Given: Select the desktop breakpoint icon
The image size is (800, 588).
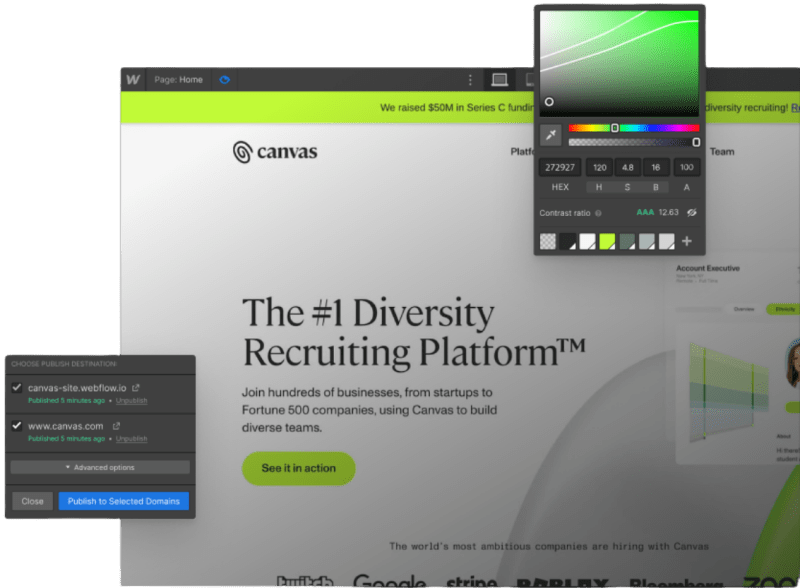Looking at the screenshot, I should [499, 80].
